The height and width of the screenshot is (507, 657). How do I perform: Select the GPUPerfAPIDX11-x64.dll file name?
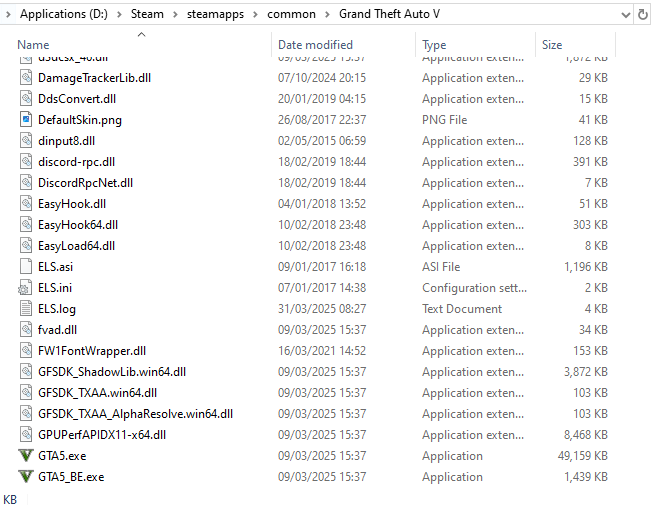point(102,435)
